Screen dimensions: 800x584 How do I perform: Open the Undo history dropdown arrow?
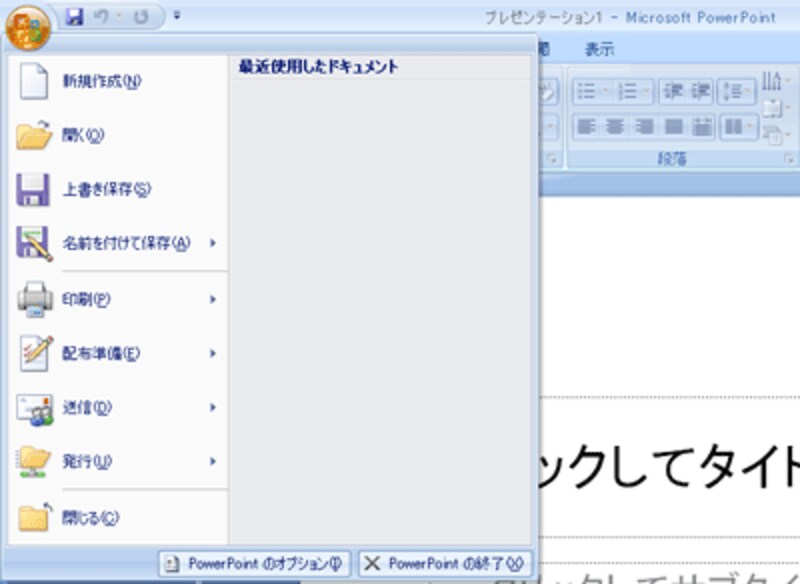[x=118, y=17]
